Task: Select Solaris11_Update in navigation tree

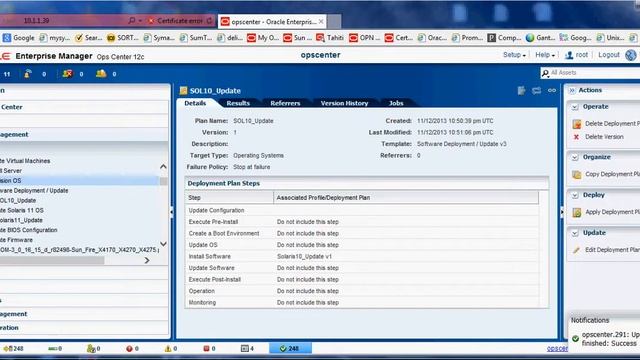Action: coord(21,220)
